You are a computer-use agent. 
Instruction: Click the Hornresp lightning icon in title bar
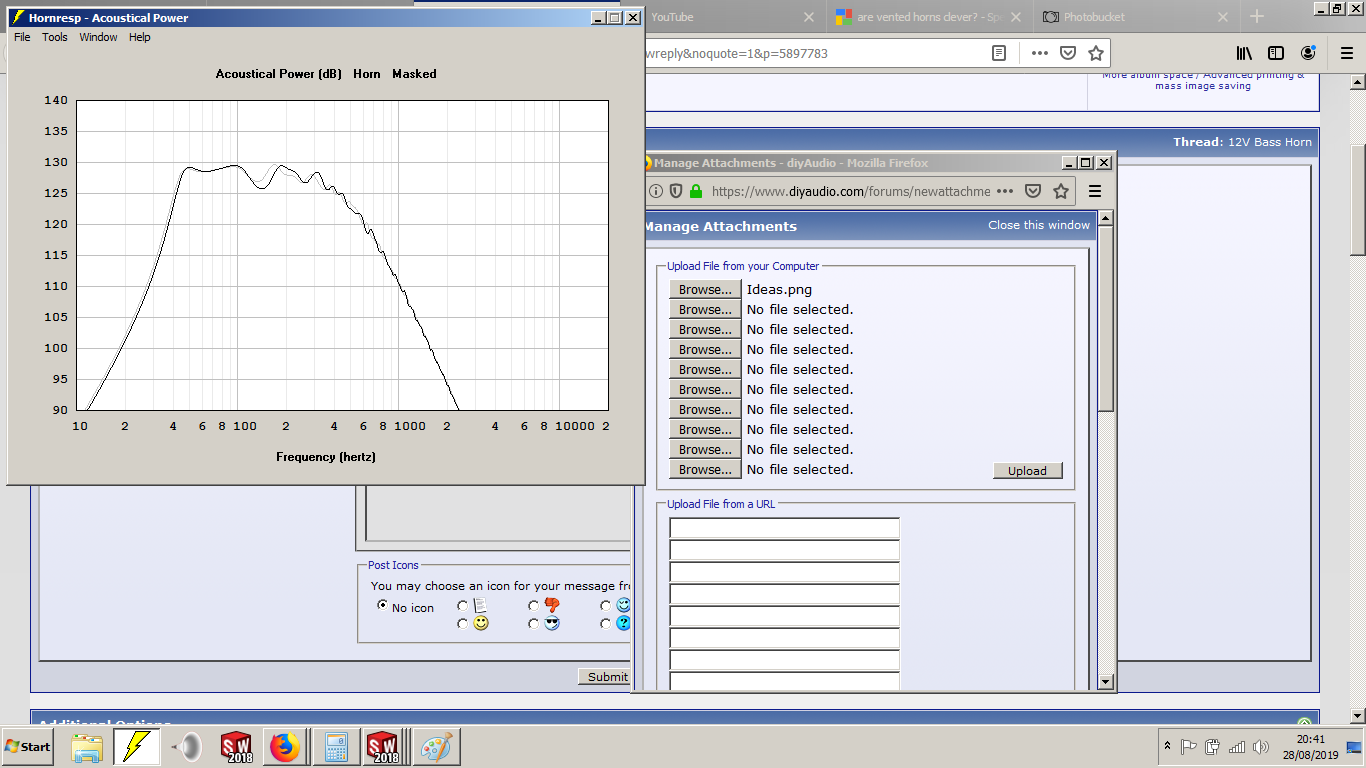(x=18, y=18)
